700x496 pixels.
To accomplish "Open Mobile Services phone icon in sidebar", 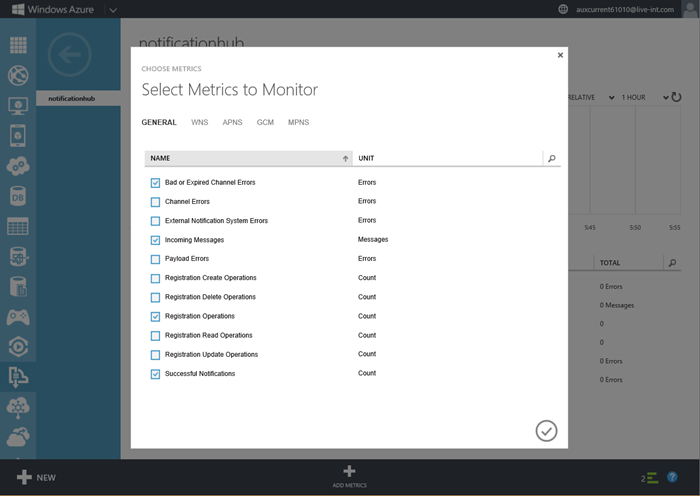I will (18, 136).
